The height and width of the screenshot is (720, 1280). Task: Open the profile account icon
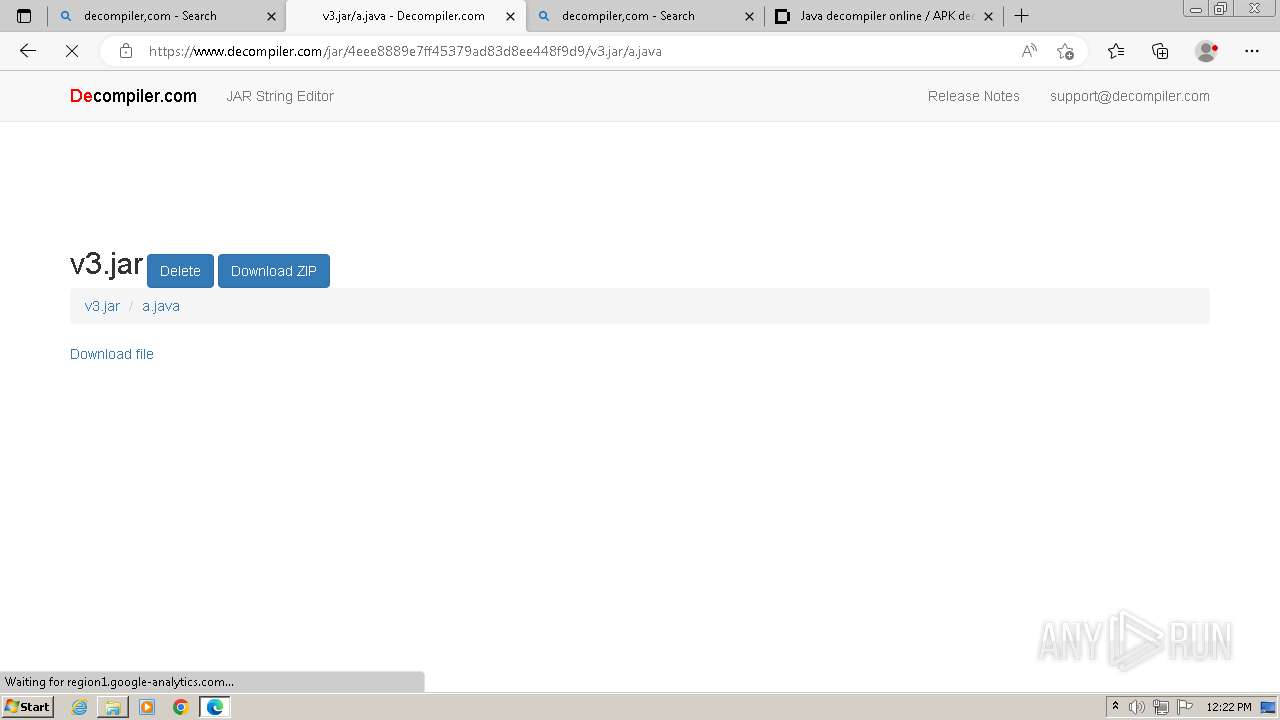click(x=1207, y=51)
